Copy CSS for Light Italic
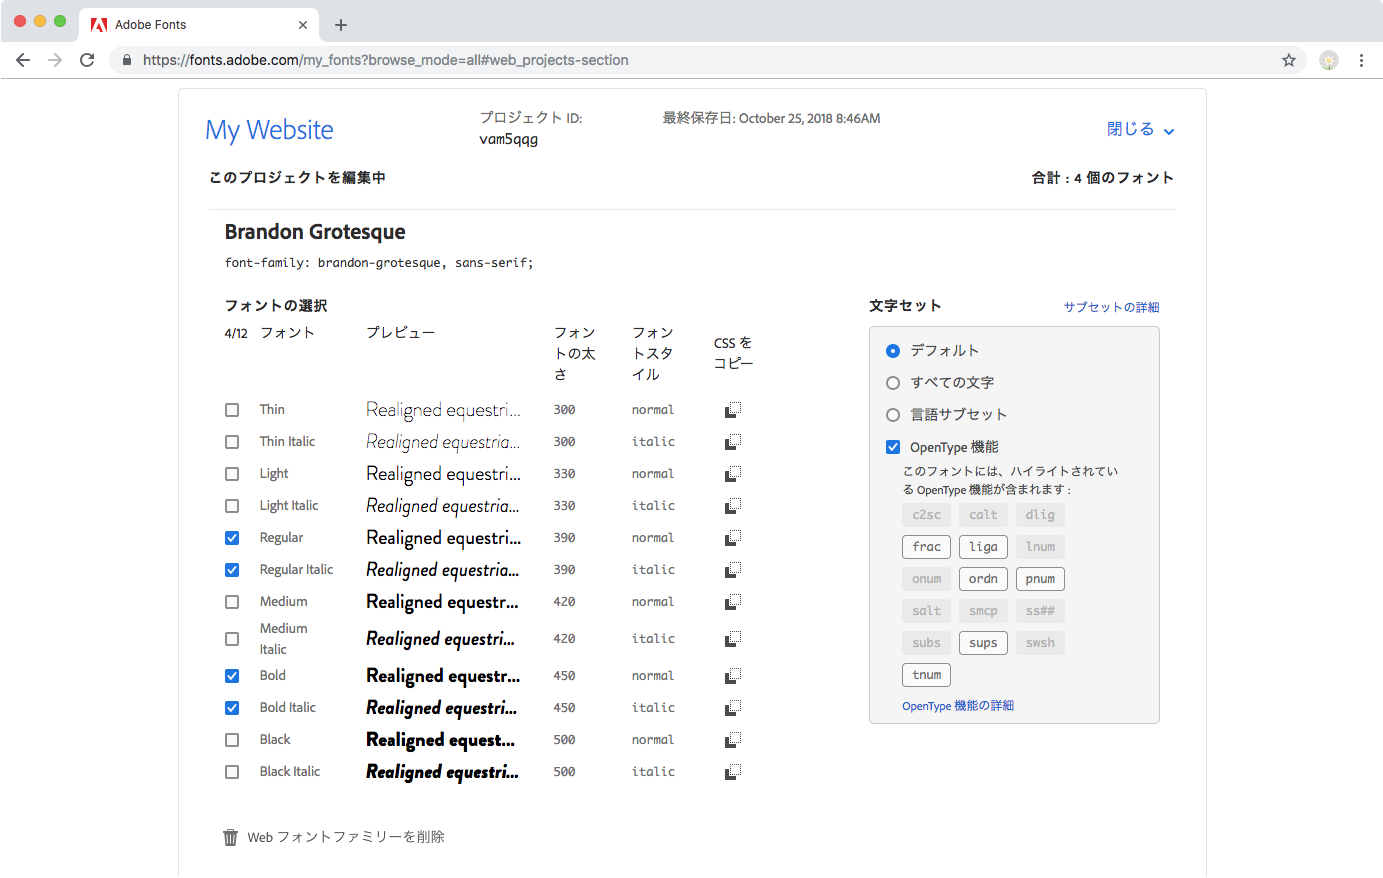This screenshot has height=878, width=1383. [x=733, y=506]
